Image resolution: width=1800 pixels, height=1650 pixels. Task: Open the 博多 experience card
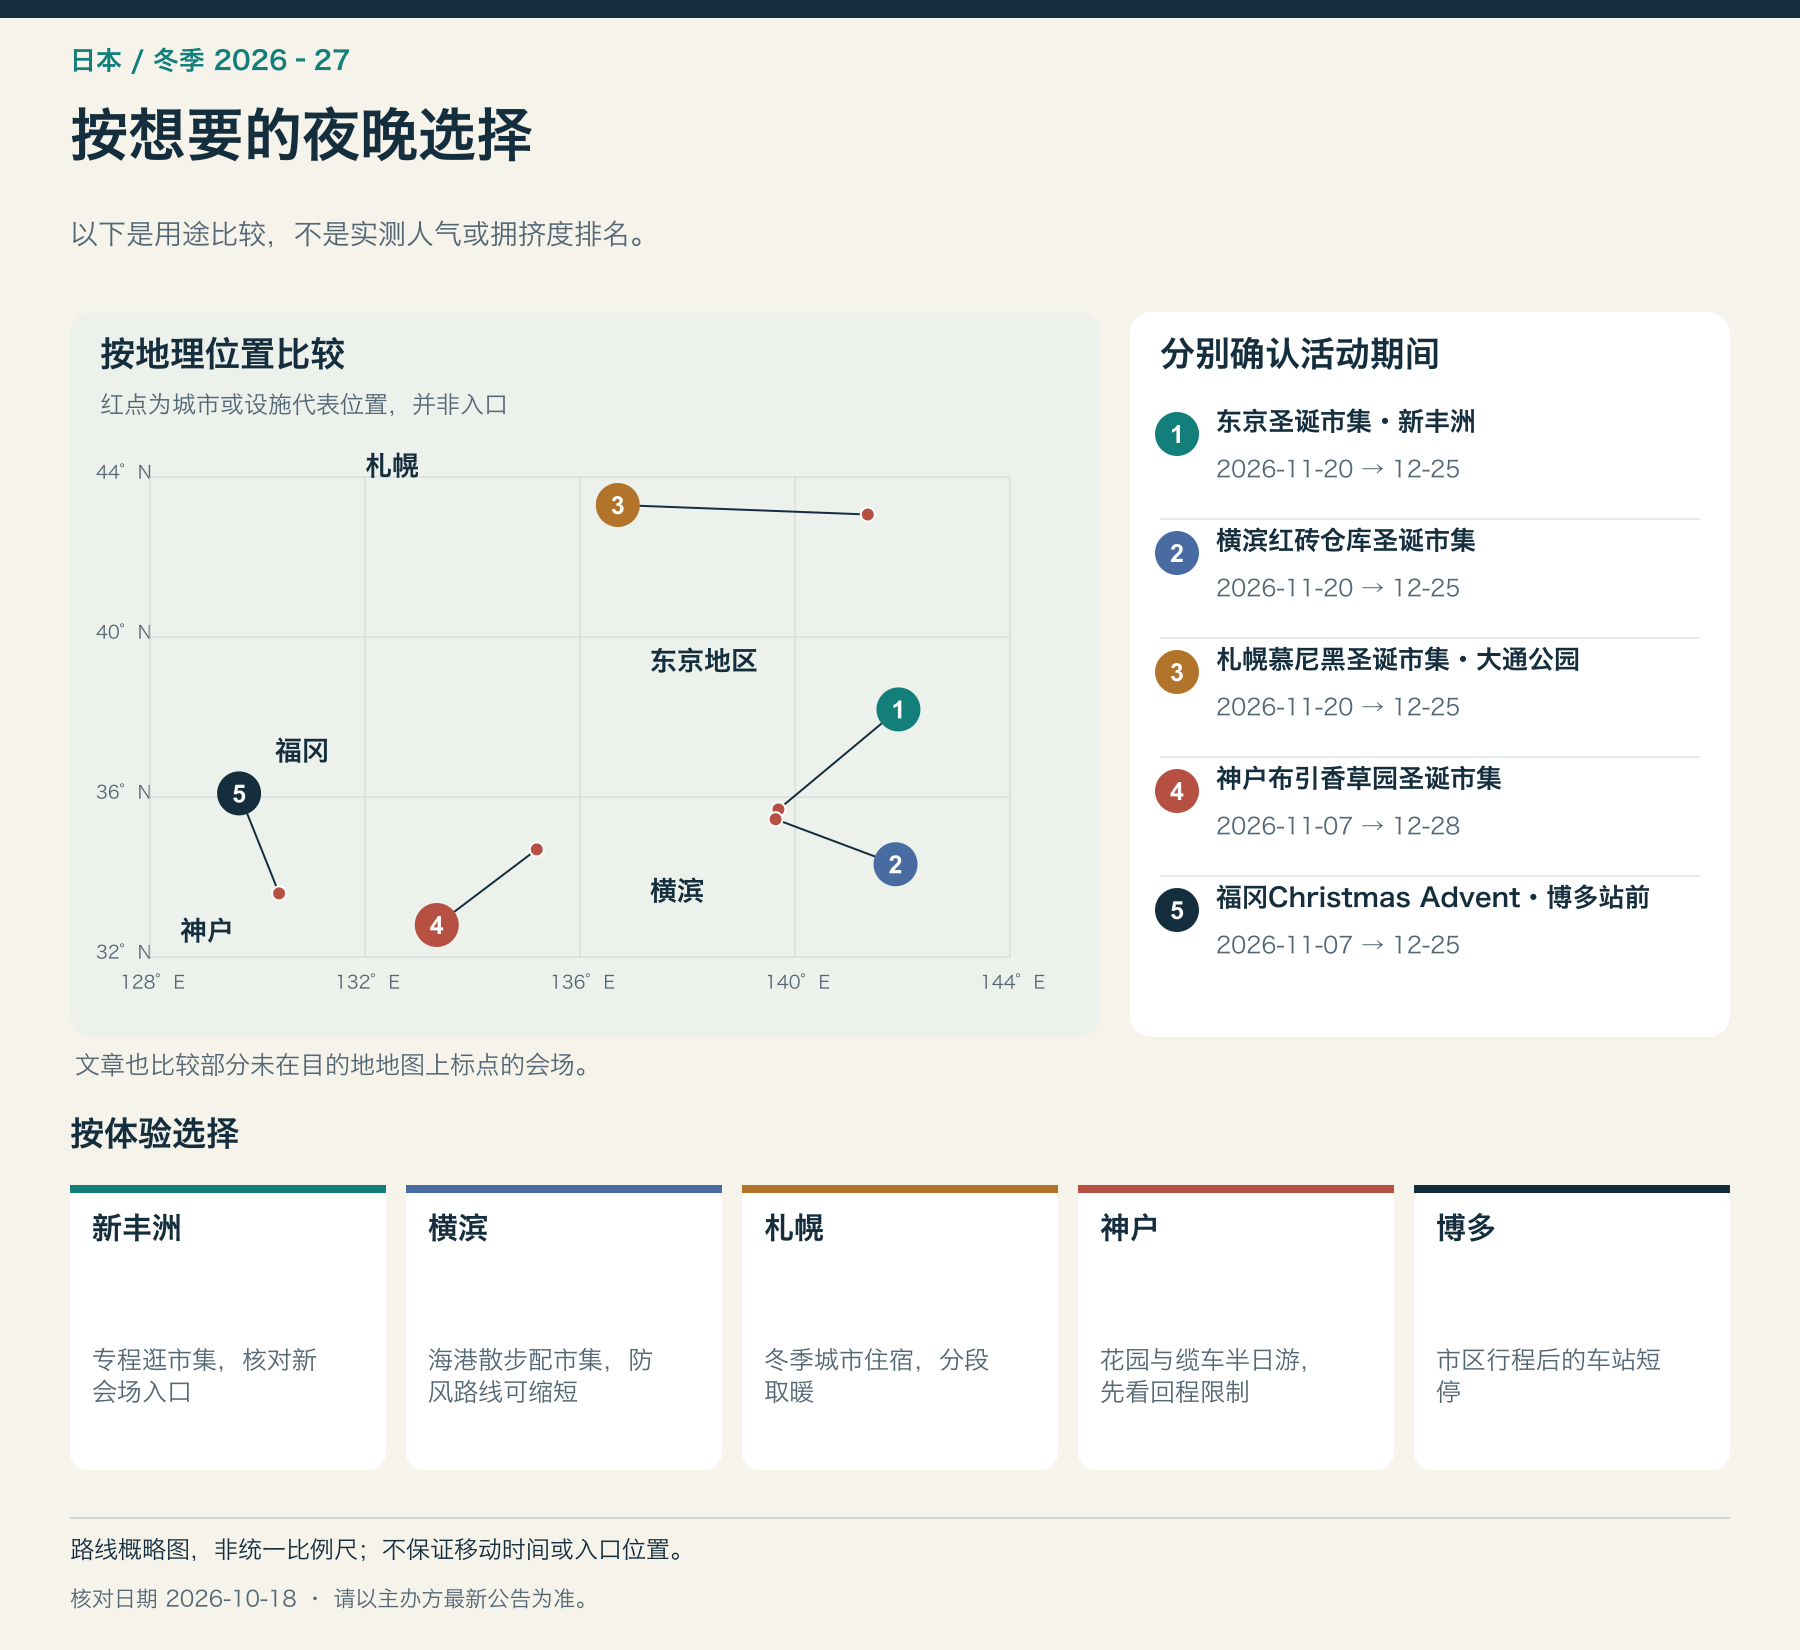pos(1572,1327)
